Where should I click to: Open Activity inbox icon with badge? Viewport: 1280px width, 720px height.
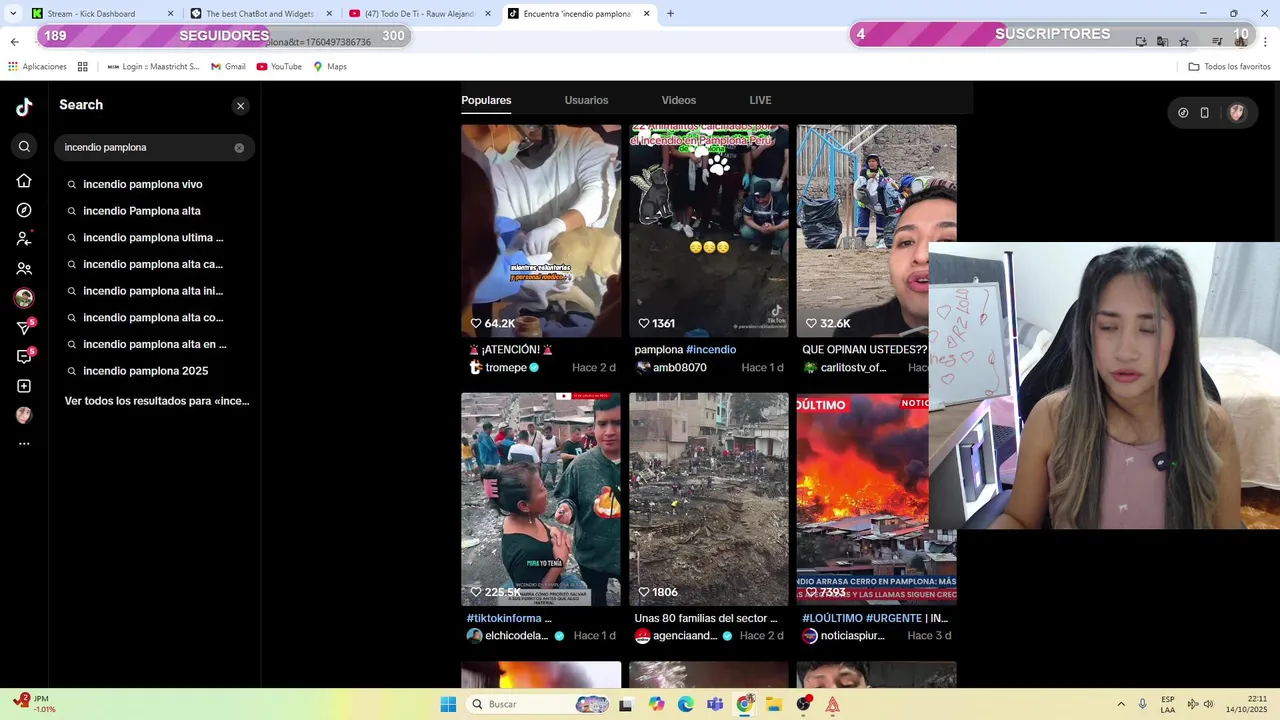pos(24,356)
